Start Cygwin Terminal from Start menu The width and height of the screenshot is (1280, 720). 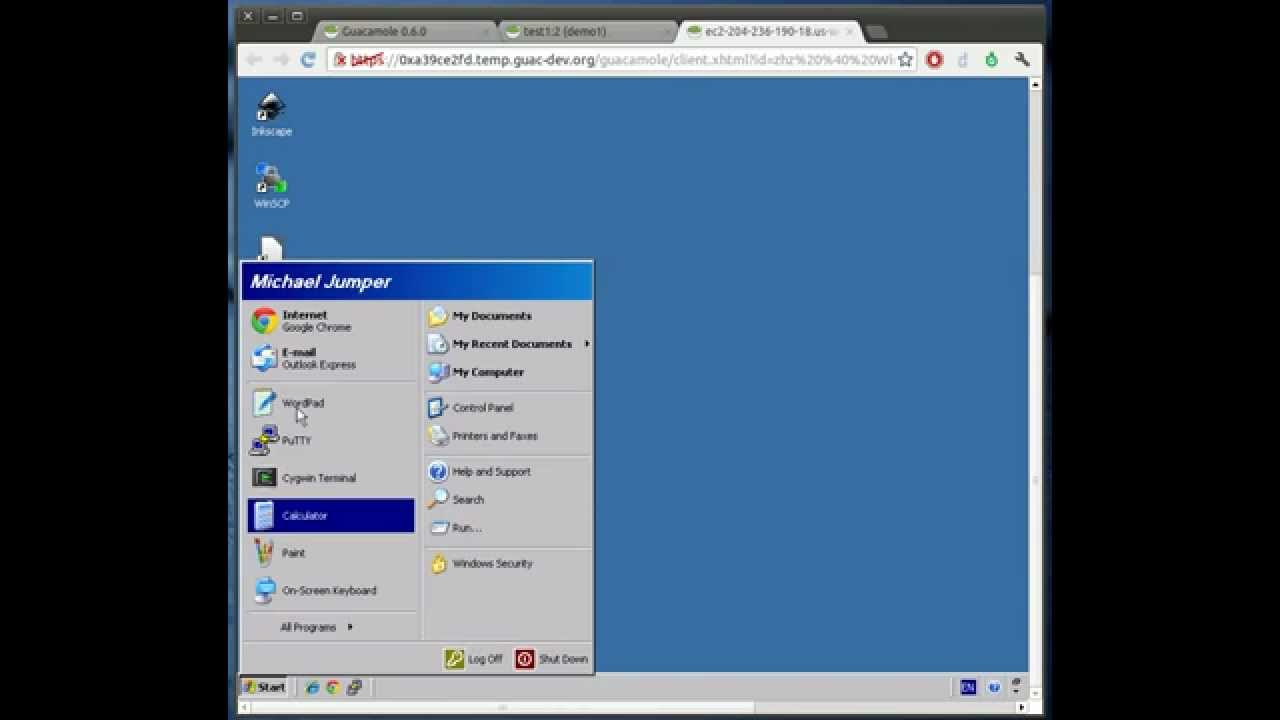[331, 478]
